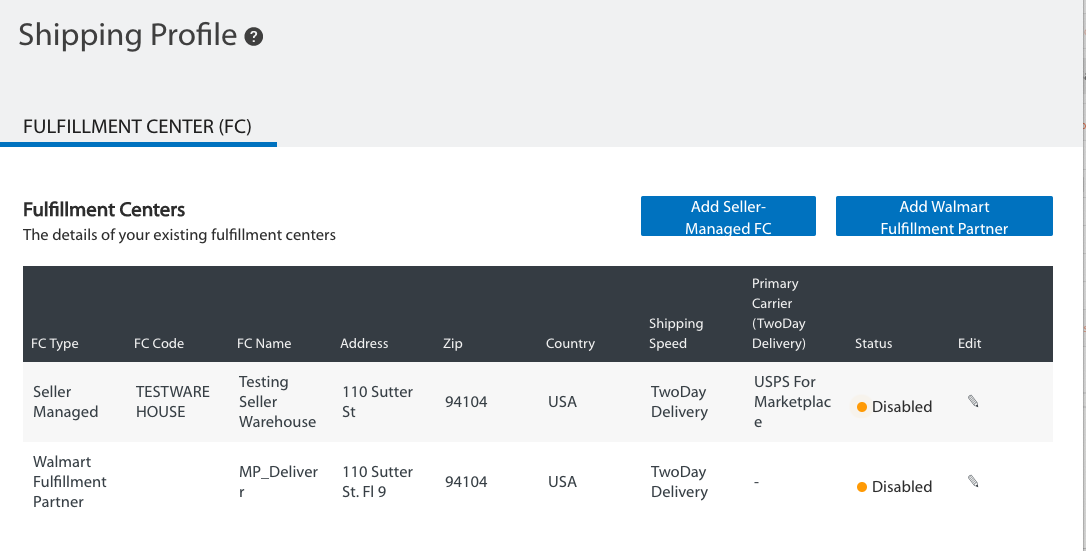Click the Walmart Fulfillment Partner type cell
The height and width of the screenshot is (551, 1086).
[70, 482]
